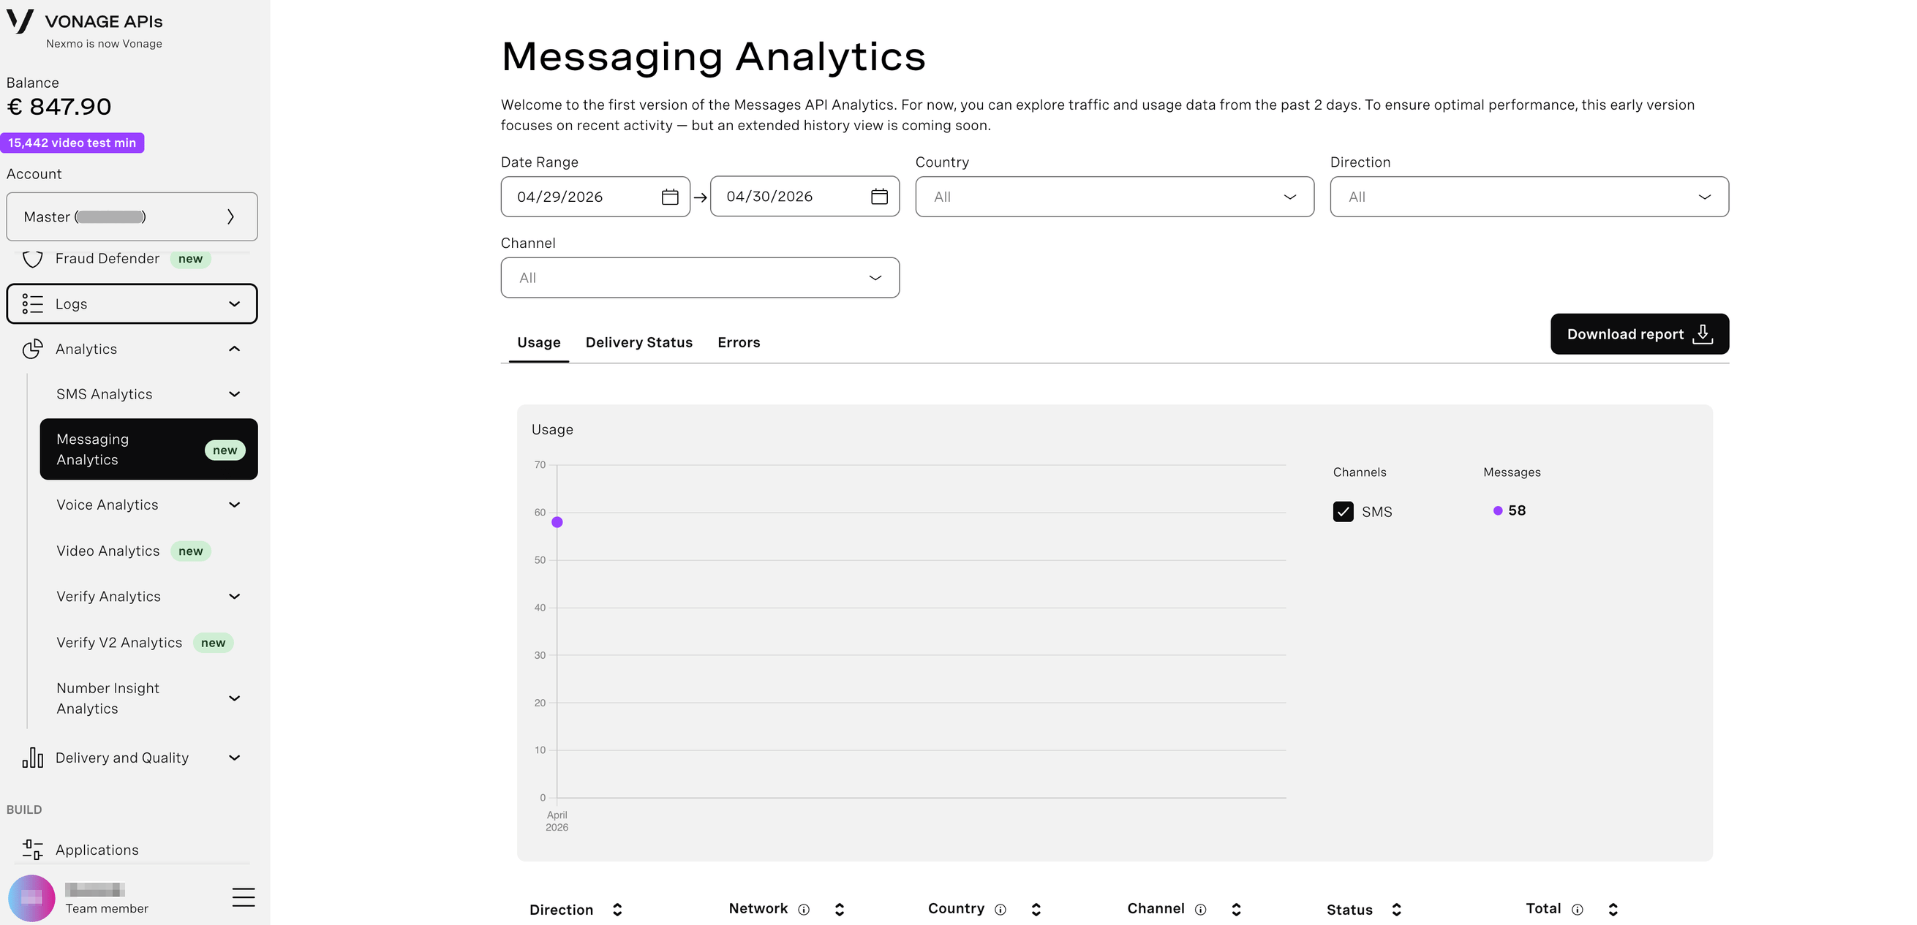The height and width of the screenshot is (925, 1917).
Task: Click the end date field 04/30/2026
Action: click(x=805, y=197)
